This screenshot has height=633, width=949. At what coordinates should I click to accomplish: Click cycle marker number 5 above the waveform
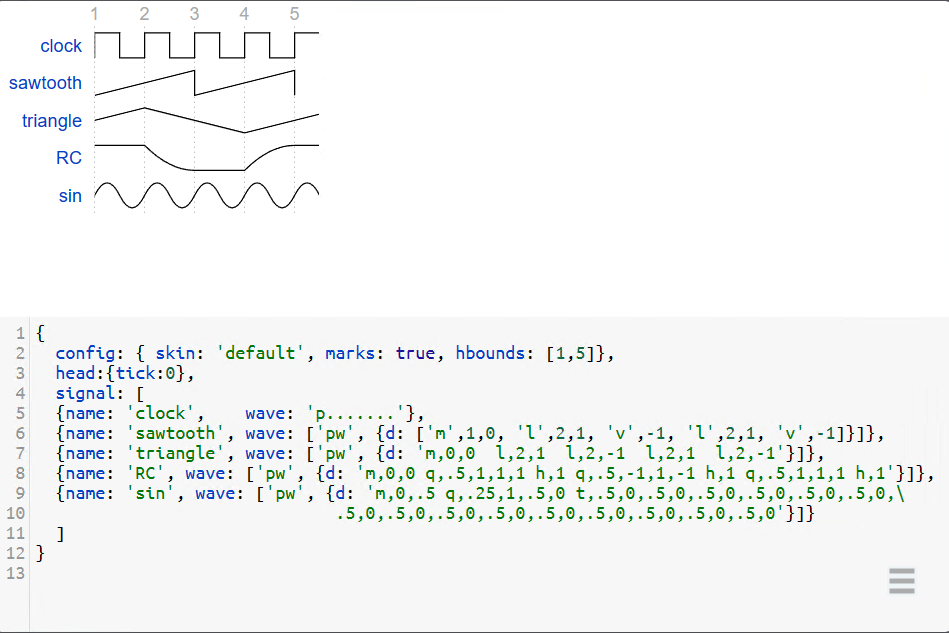tap(293, 14)
